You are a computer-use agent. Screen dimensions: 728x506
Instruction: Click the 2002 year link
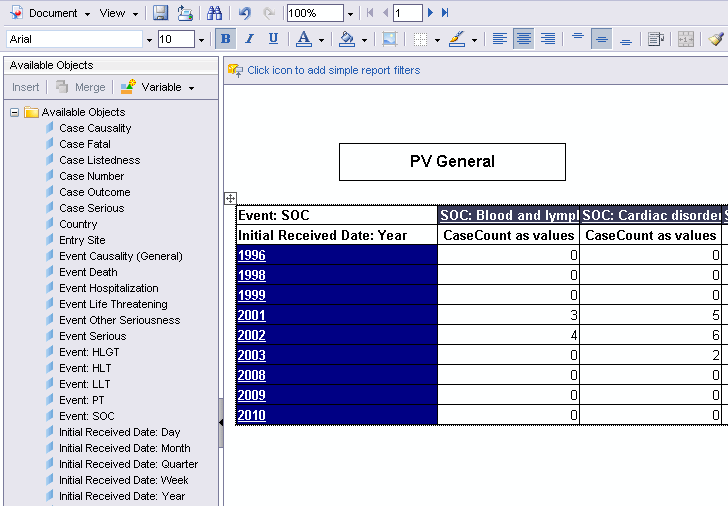click(x=251, y=335)
